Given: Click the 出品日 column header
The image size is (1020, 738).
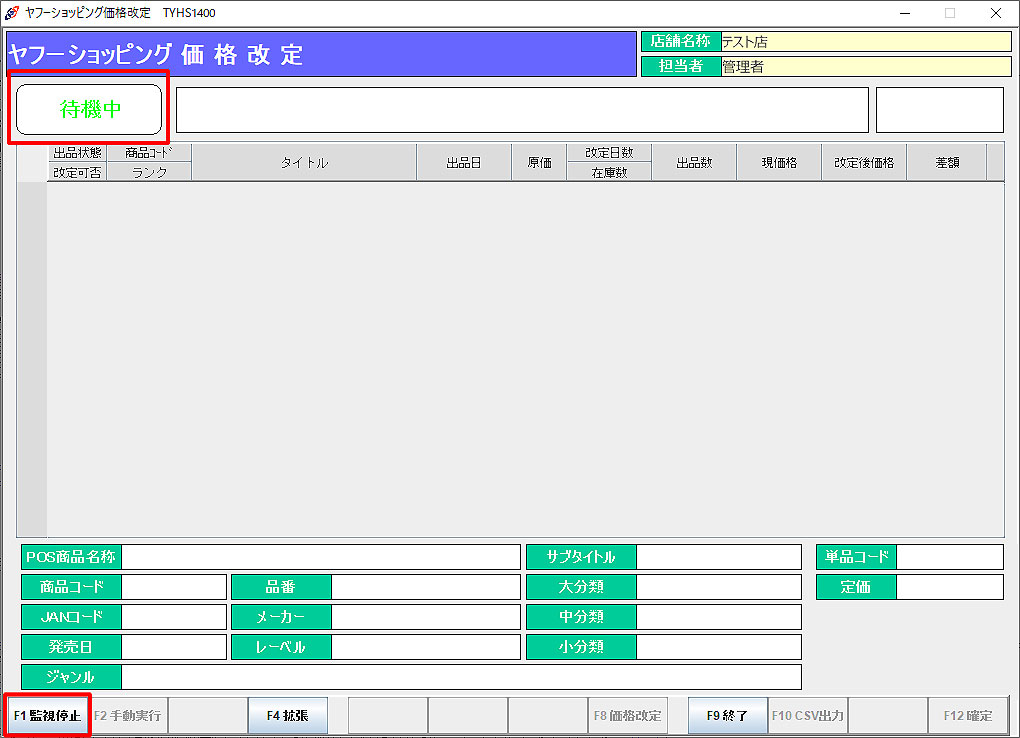Looking at the screenshot, I should (x=464, y=163).
